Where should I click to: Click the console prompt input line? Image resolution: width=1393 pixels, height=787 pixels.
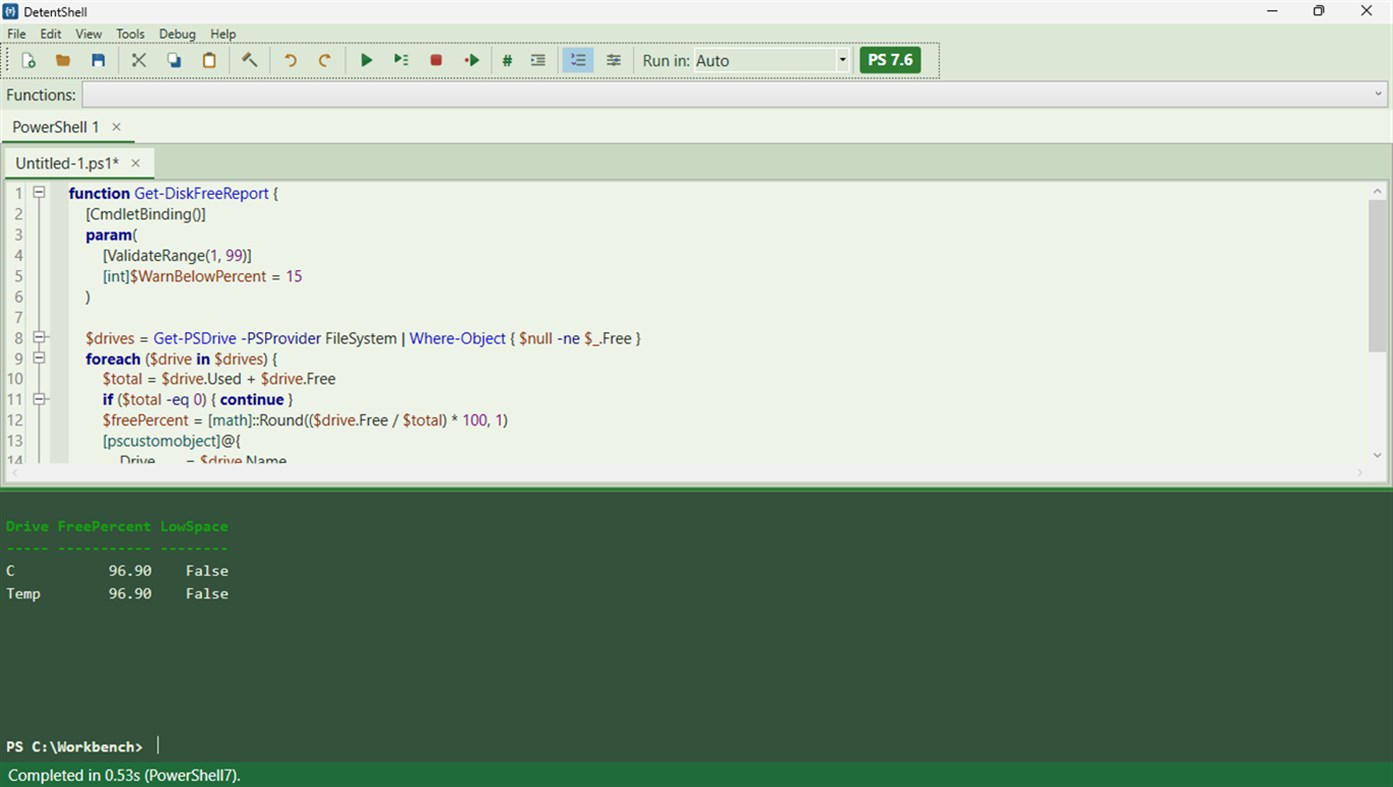tap(696, 746)
